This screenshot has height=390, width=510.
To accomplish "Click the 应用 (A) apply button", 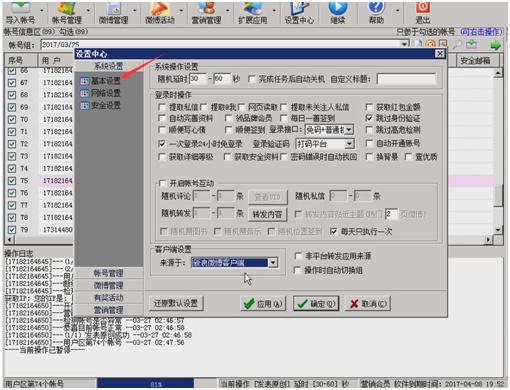I will pyautogui.click(x=263, y=304).
